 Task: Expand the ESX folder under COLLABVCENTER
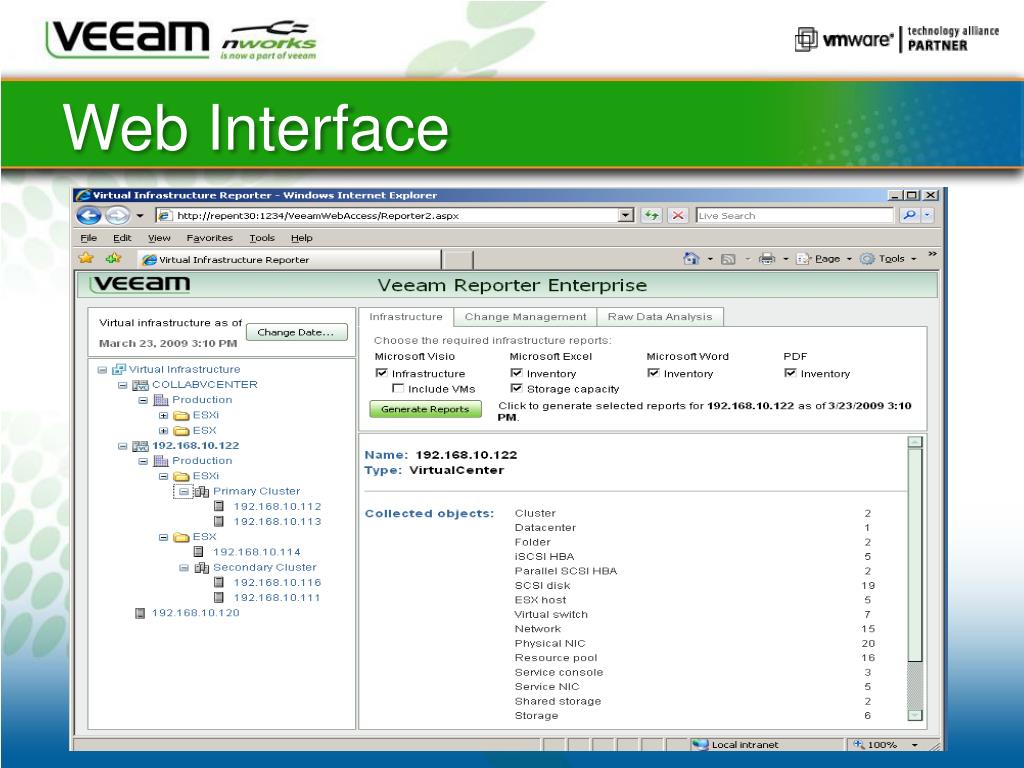163,431
